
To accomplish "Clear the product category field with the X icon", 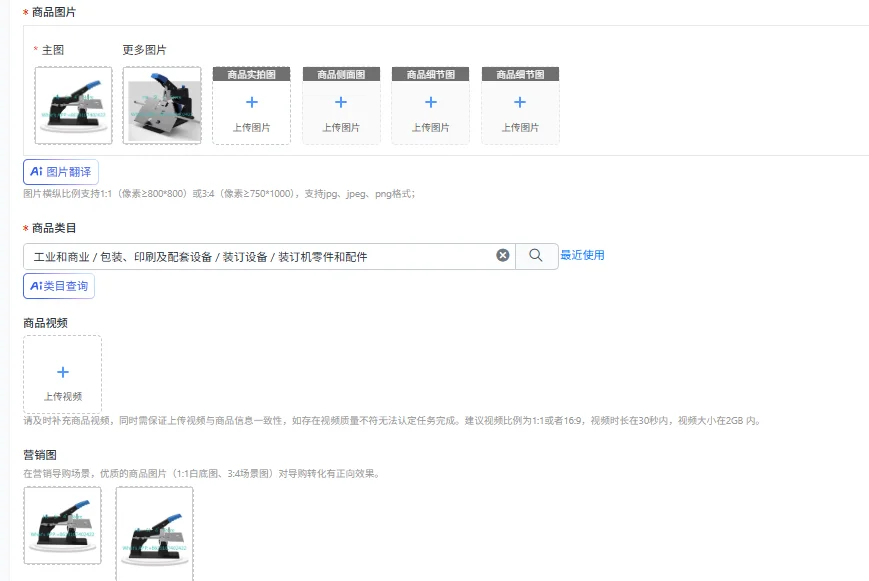I will pyautogui.click(x=503, y=255).
